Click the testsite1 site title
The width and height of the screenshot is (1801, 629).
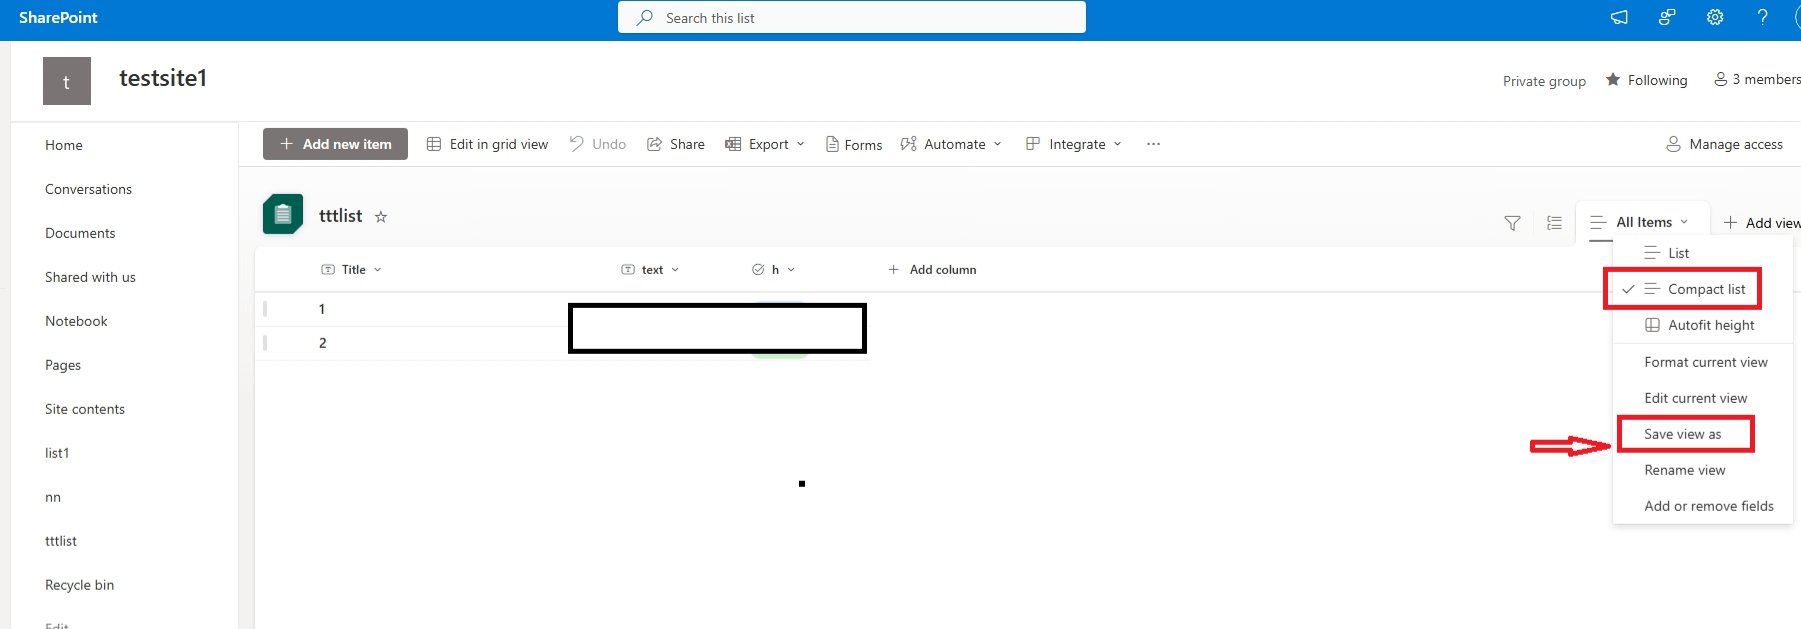(163, 78)
